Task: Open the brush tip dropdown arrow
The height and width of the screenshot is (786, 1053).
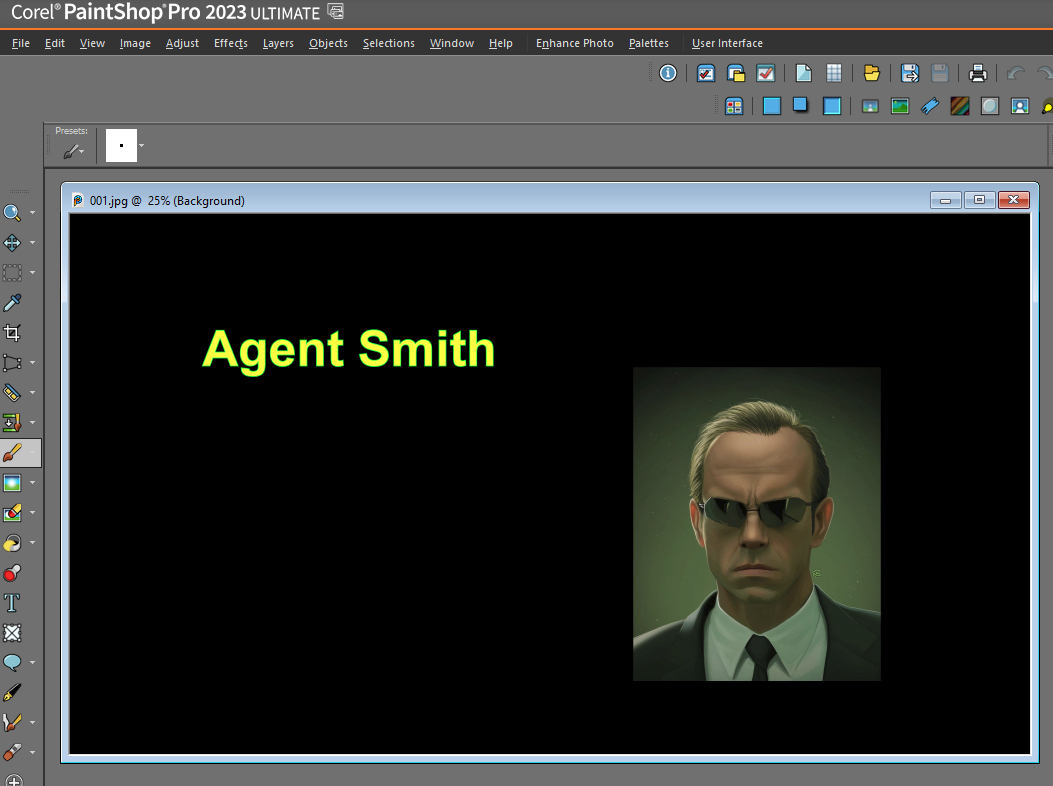Action: tap(142, 146)
